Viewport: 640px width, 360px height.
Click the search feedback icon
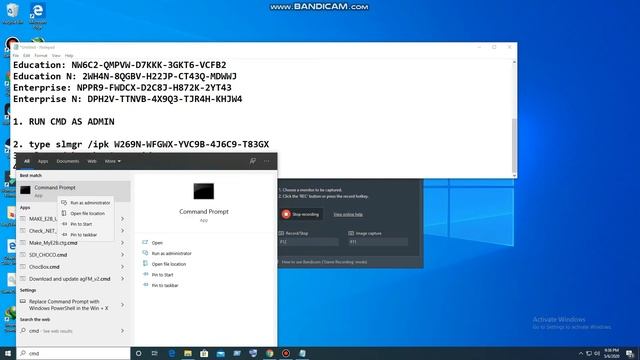[253, 161]
